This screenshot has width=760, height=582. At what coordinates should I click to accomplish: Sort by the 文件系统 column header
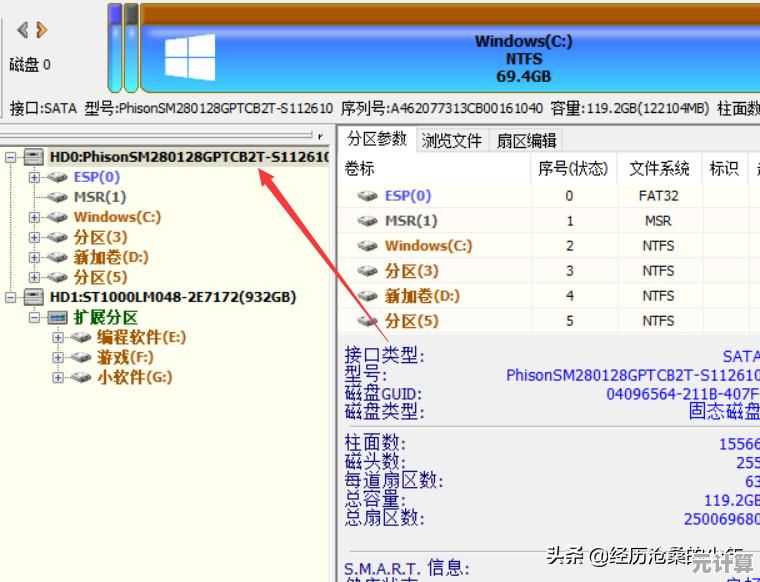point(658,169)
